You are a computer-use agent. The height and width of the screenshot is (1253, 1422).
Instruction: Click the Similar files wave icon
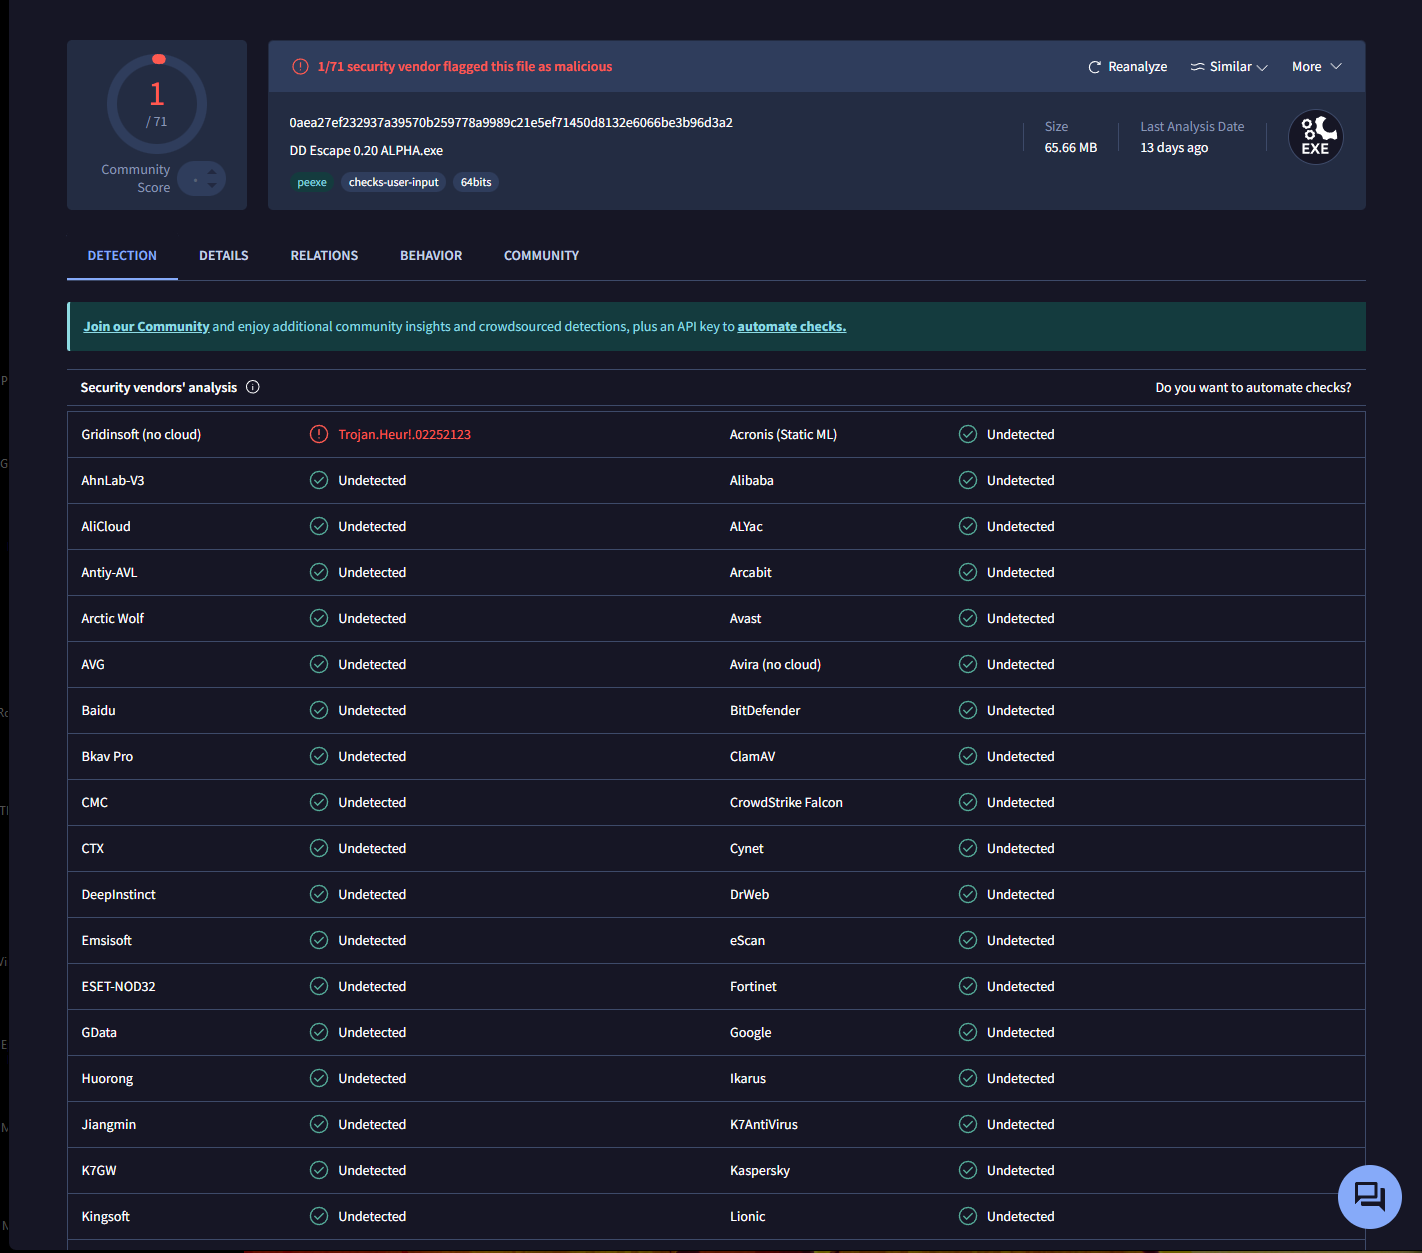point(1197,67)
